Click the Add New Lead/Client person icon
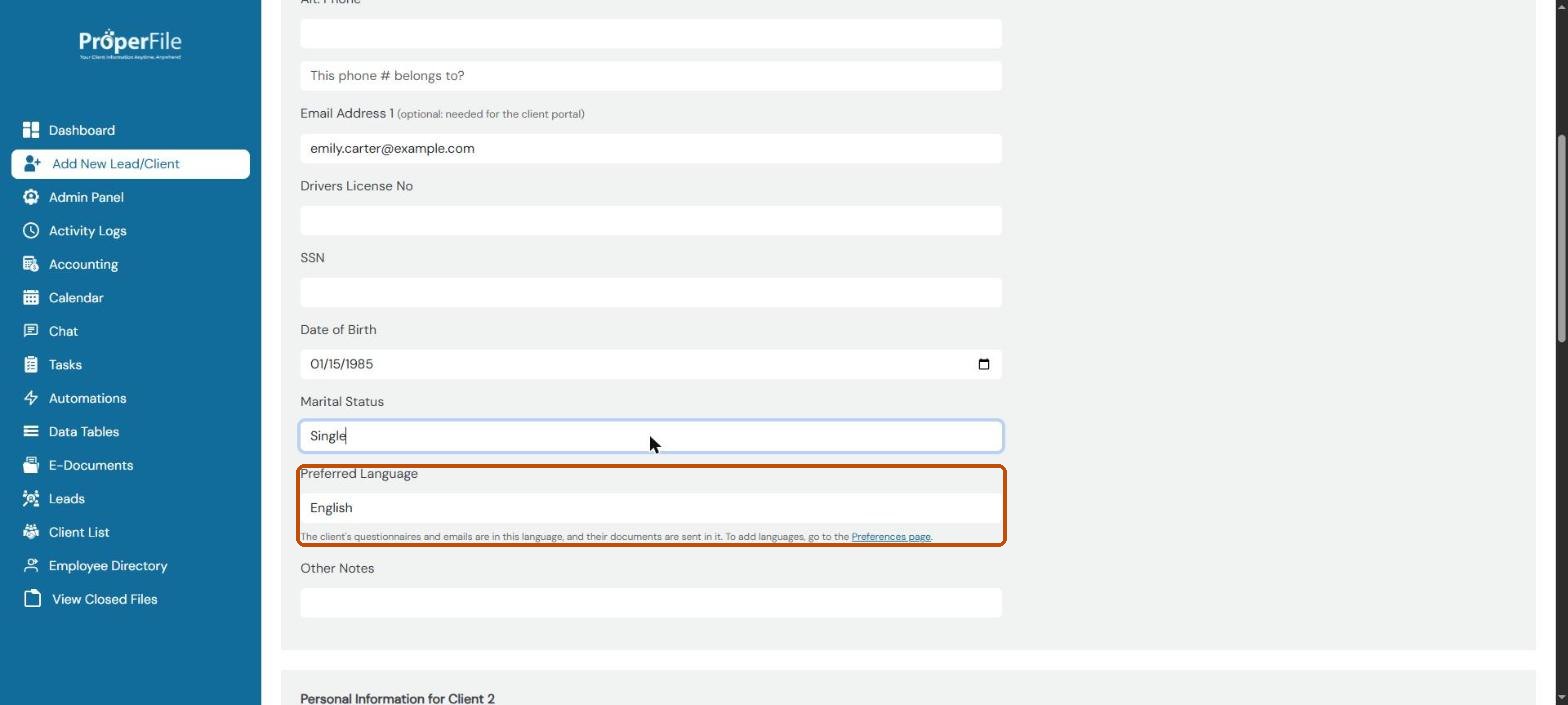Screen dimensions: 1568x705 coord(32,164)
